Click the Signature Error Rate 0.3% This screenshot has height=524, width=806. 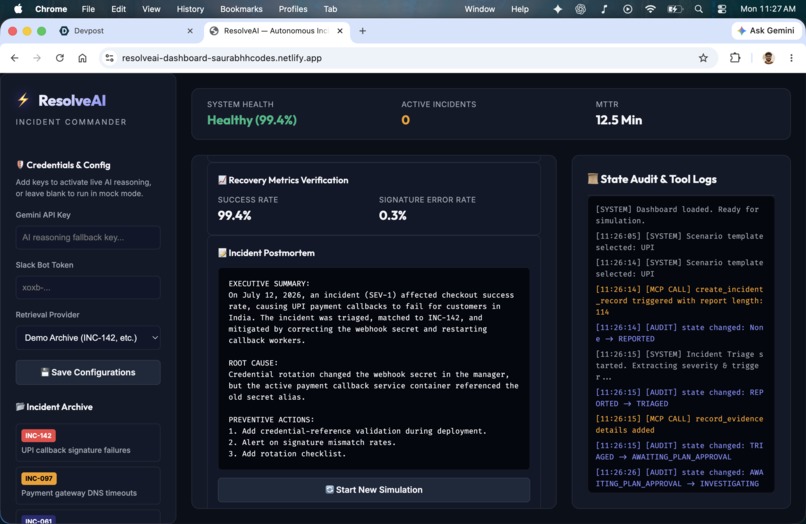(x=393, y=215)
